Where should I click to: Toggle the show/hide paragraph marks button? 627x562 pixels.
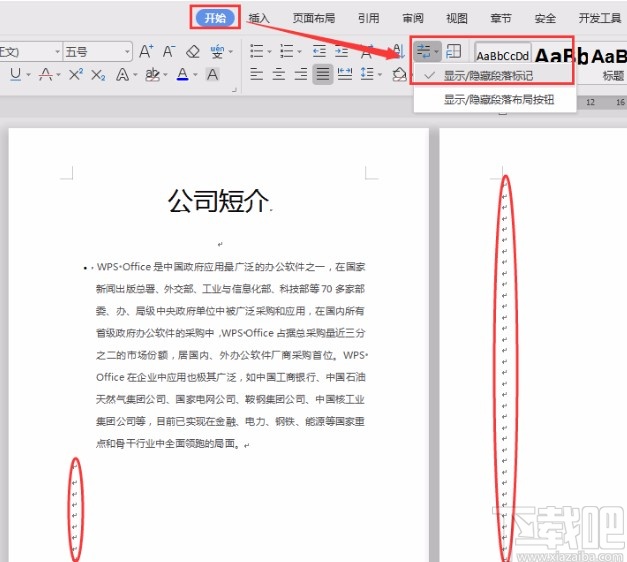click(x=424, y=51)
